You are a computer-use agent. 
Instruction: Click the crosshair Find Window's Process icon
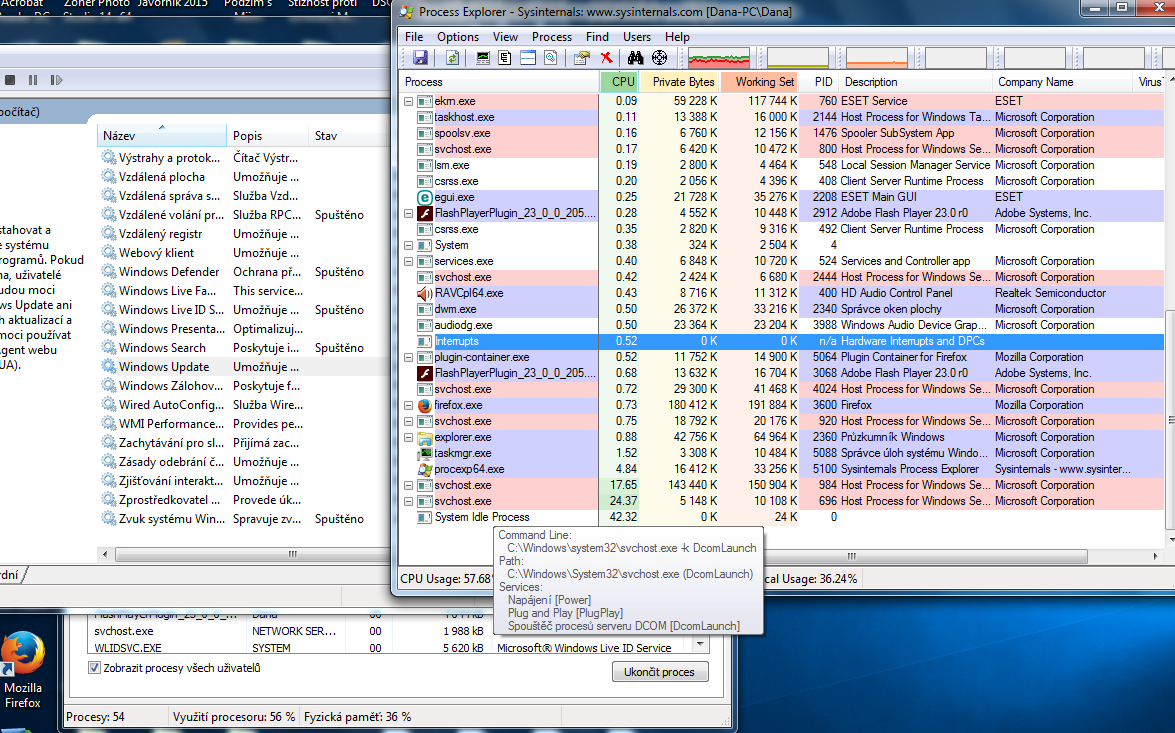[659, 58]
